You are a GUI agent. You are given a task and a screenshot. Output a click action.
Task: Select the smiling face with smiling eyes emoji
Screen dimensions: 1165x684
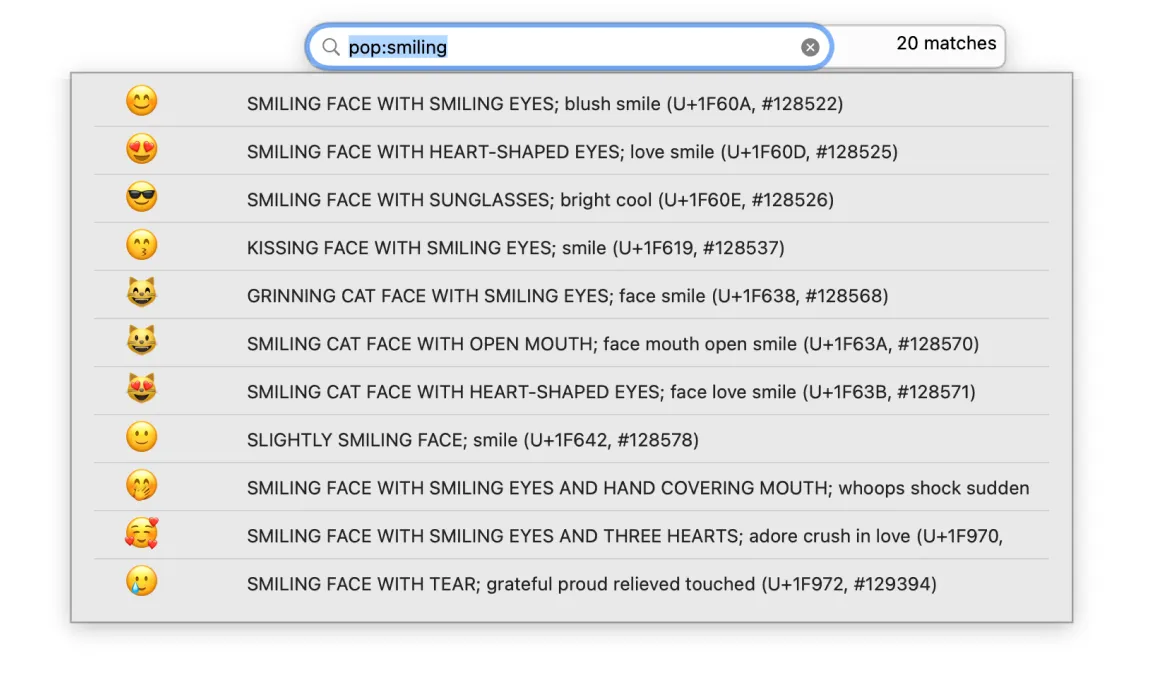(x=142, y=102)
